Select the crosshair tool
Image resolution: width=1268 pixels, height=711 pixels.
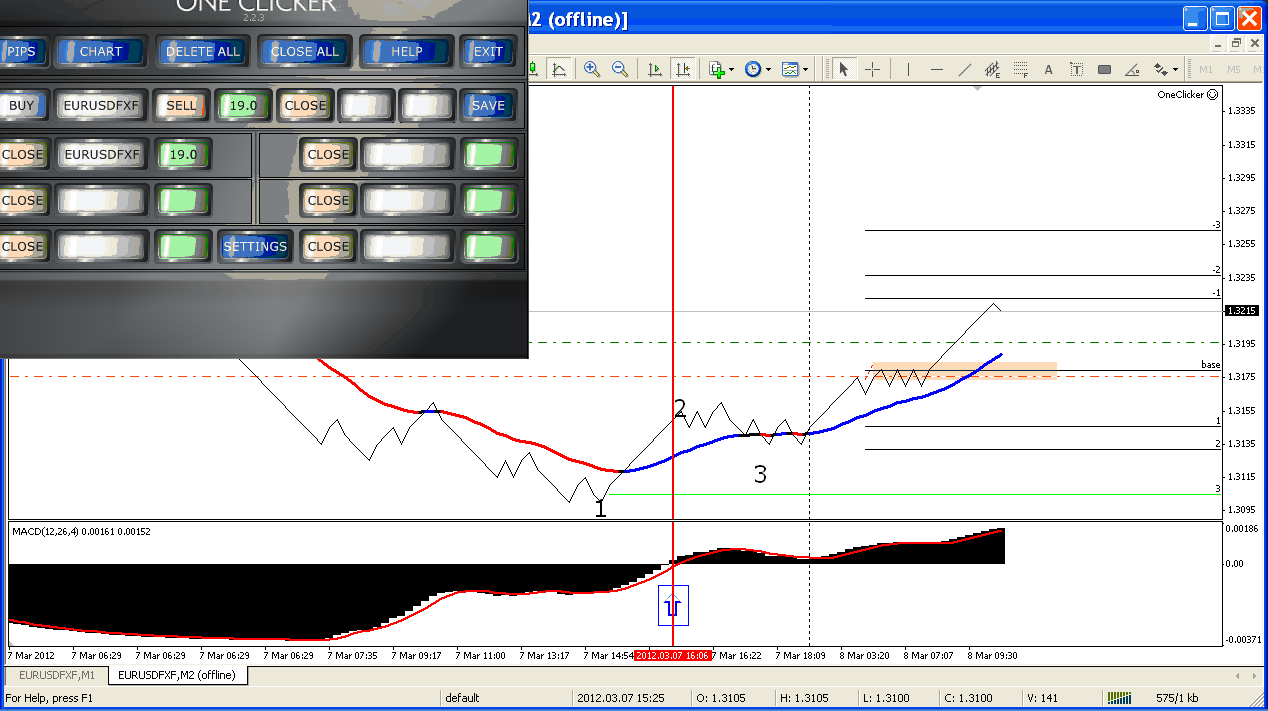(x=872, y=69)
